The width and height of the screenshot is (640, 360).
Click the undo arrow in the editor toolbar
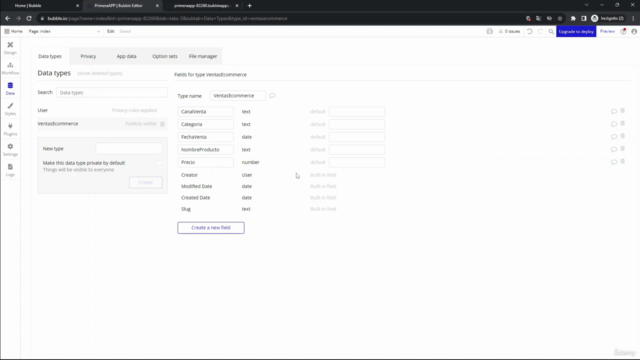coord(529,31)
